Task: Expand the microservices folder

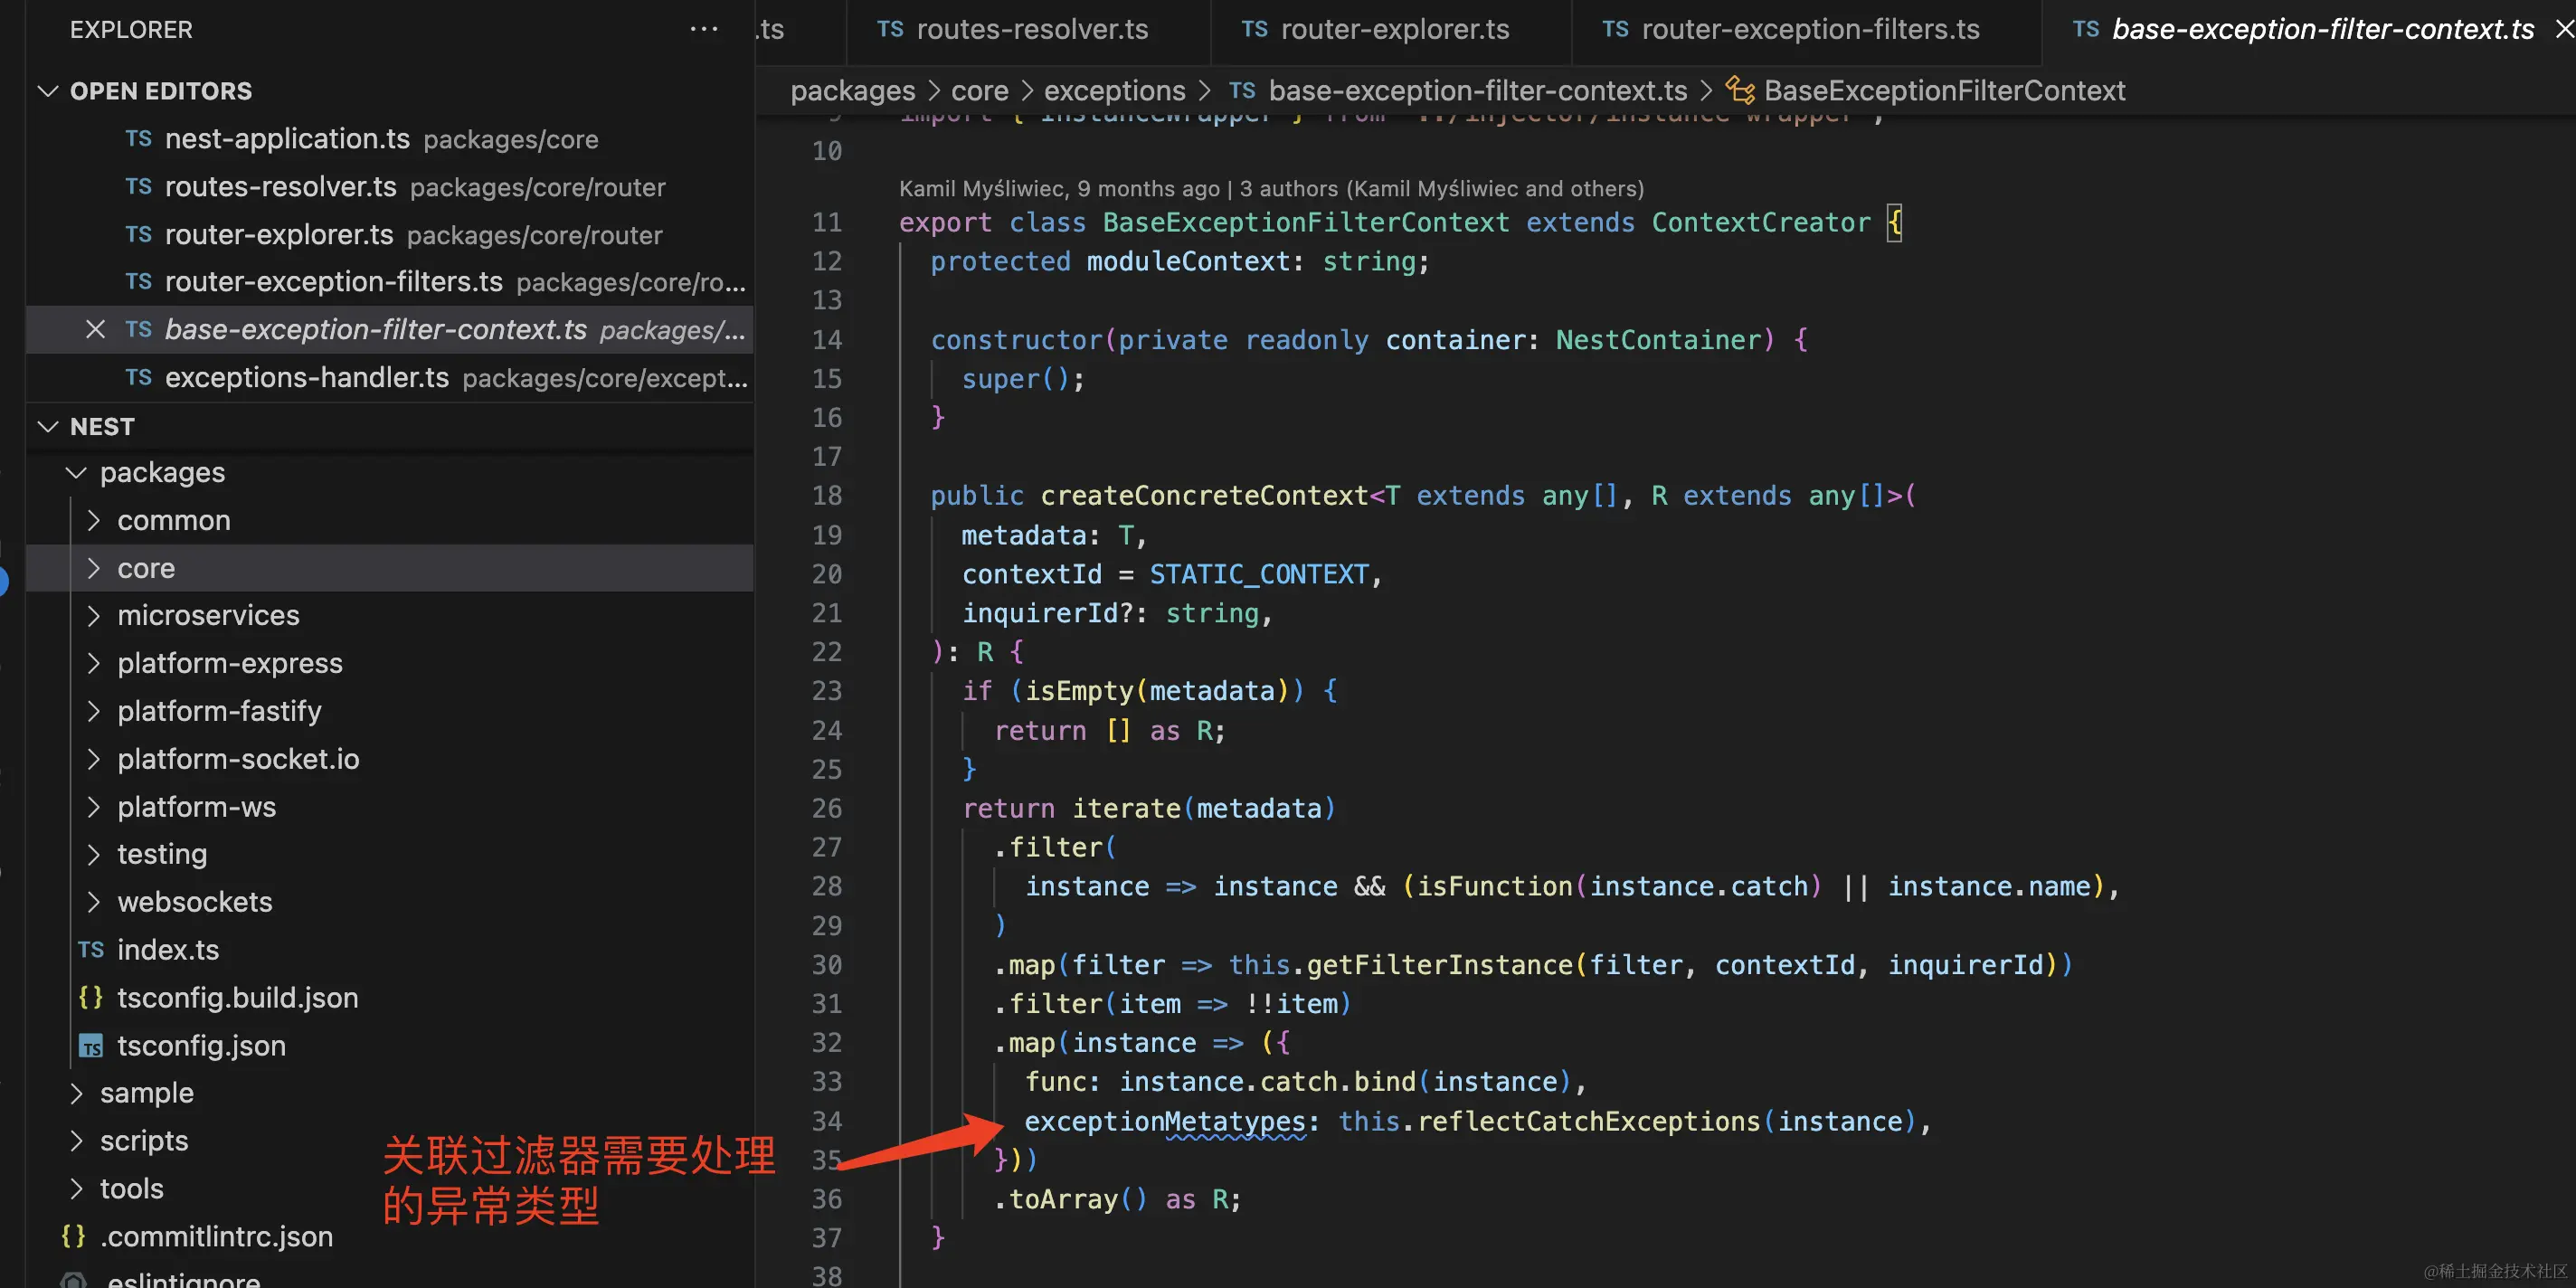Action: (93, 615)
